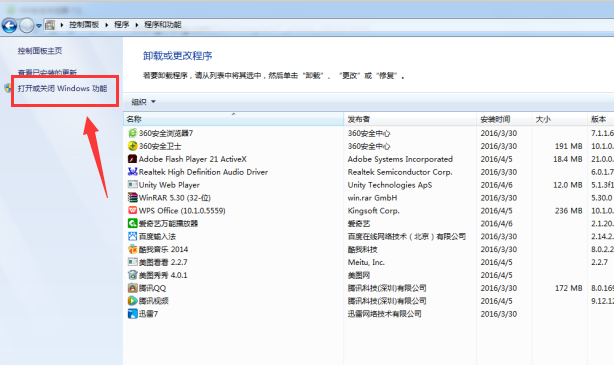Screen dimensions: 614x365
Task: Open 查看已安装的更新 link in sidebar
Action: pyautogui.click(x=47, y=72)
